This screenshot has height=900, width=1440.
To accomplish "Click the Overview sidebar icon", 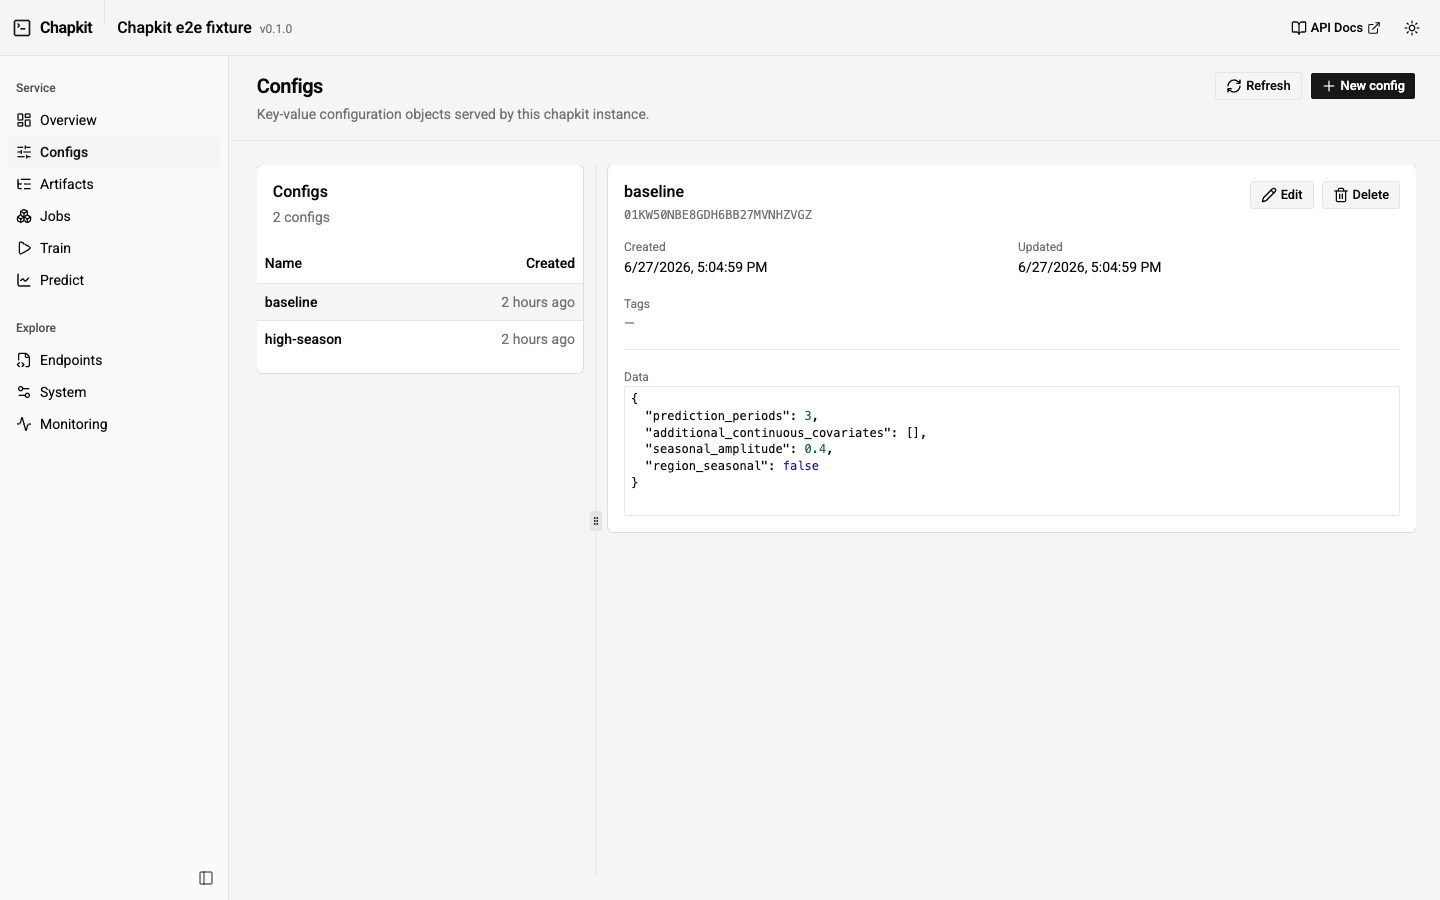I will pyautogui.click(x=24, y=120).
